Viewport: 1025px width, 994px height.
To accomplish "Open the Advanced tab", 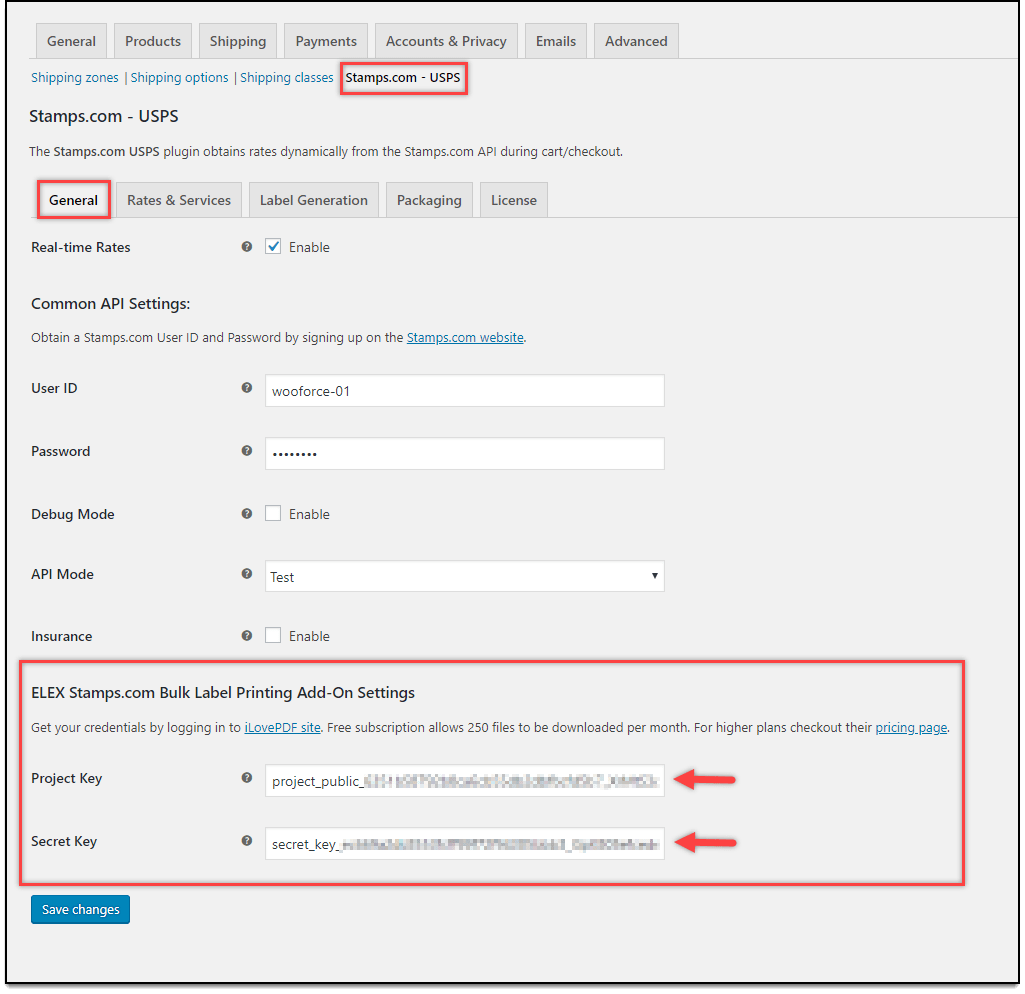I will 636,41.
